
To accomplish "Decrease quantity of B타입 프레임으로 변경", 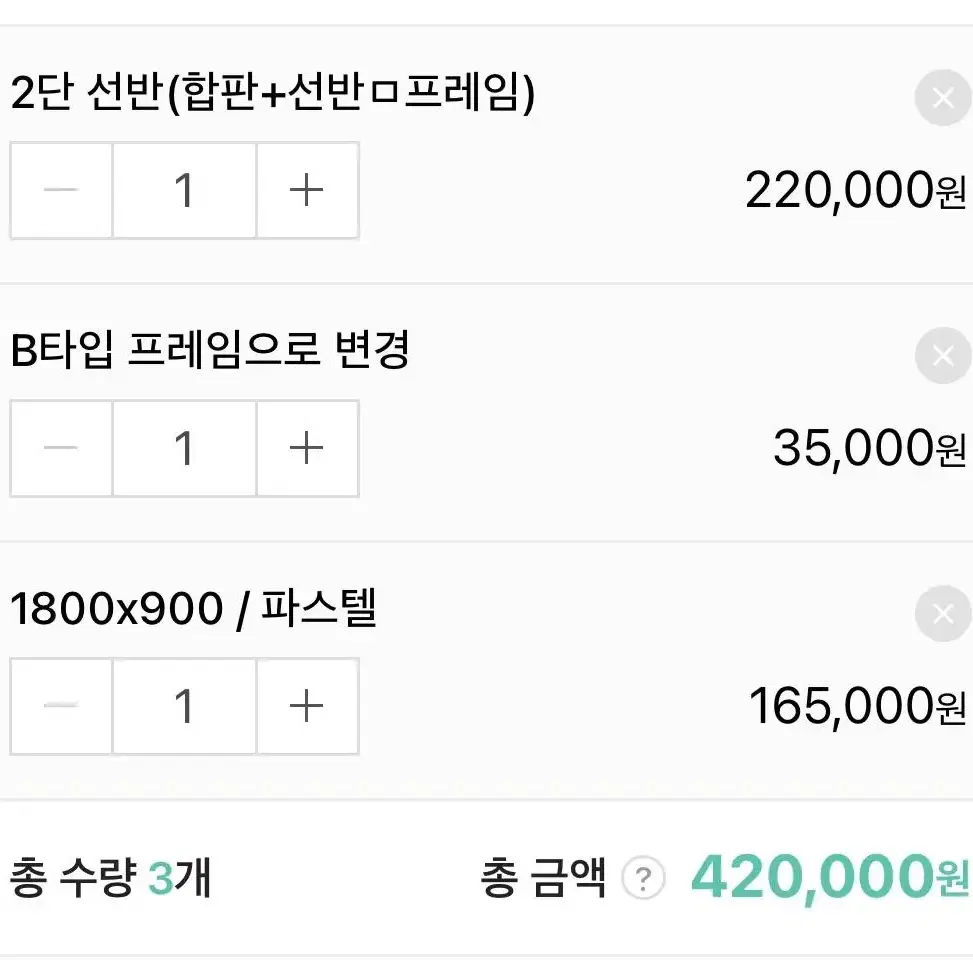I will point(61,448).
